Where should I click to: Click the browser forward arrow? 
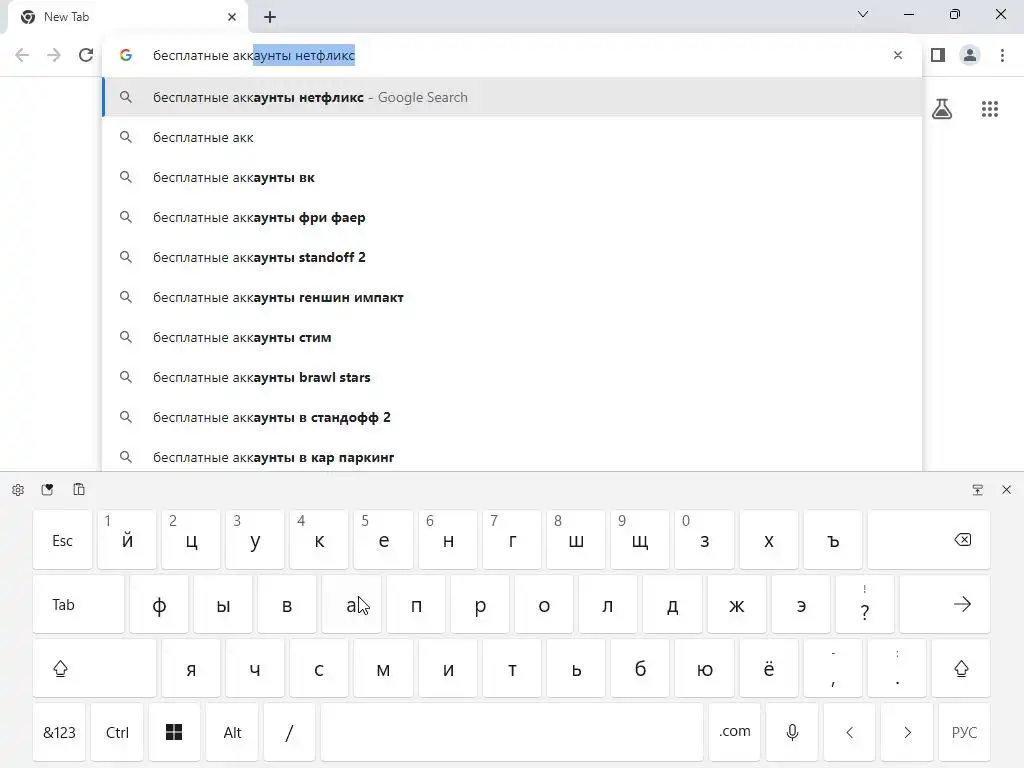[54, 55]
